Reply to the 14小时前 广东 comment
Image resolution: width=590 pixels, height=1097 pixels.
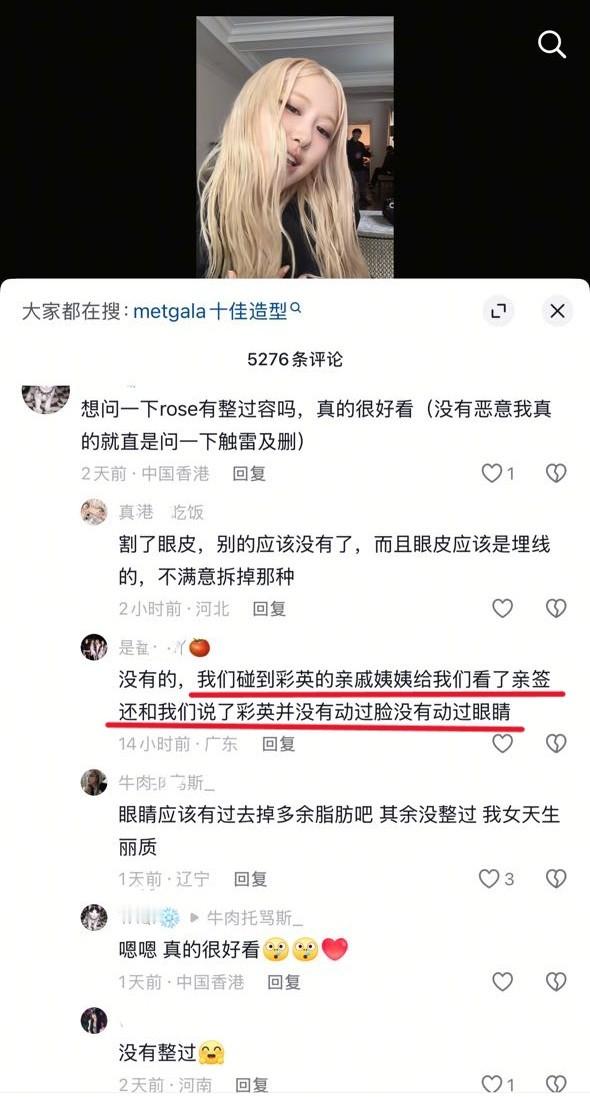tap(279, 743)
